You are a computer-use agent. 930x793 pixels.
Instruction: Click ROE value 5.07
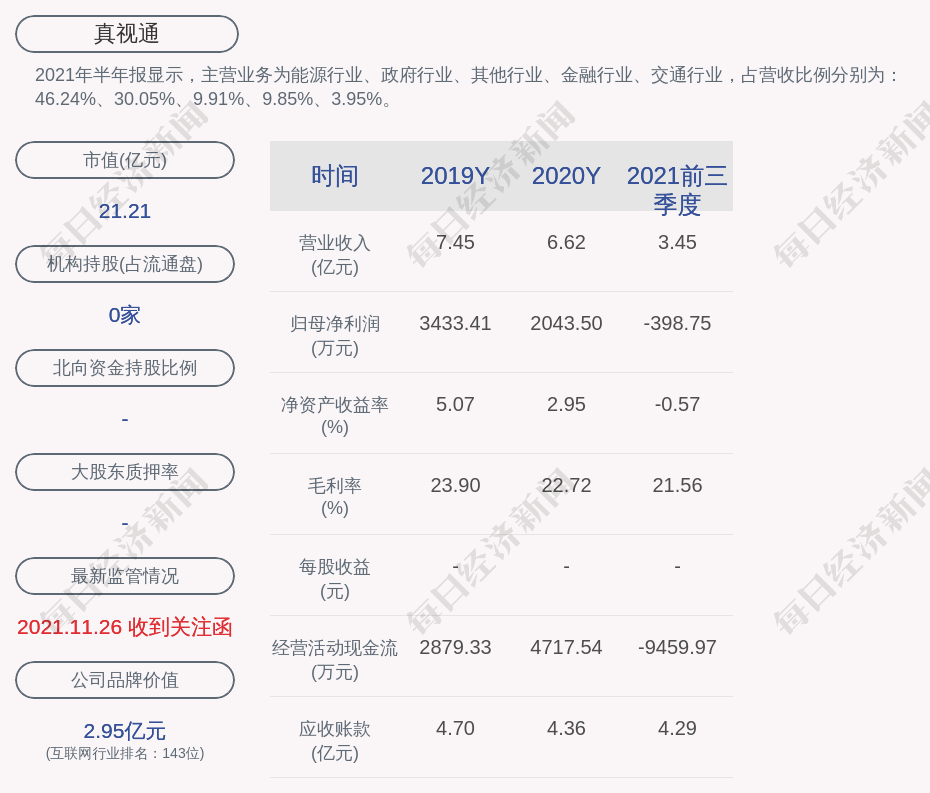coord(455,405)
